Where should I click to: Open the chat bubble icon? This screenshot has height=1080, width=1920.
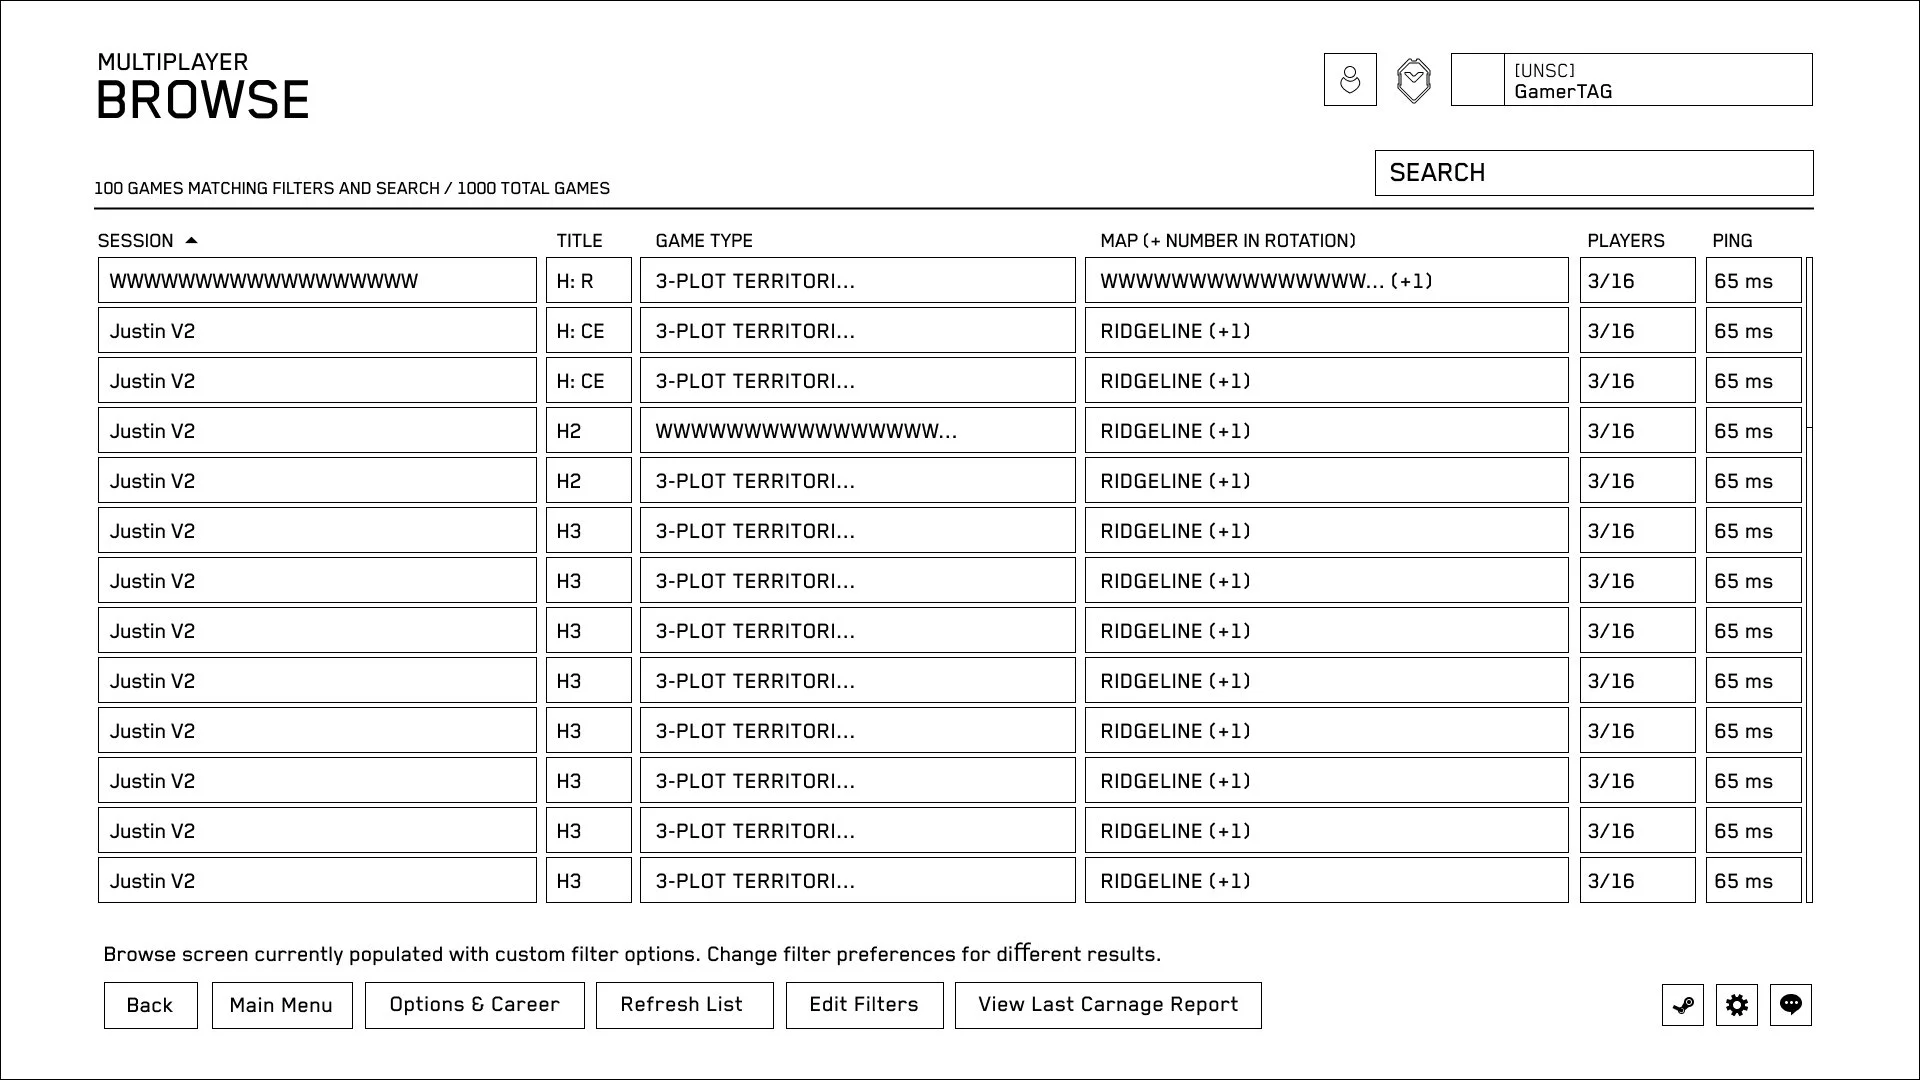1791,1005
